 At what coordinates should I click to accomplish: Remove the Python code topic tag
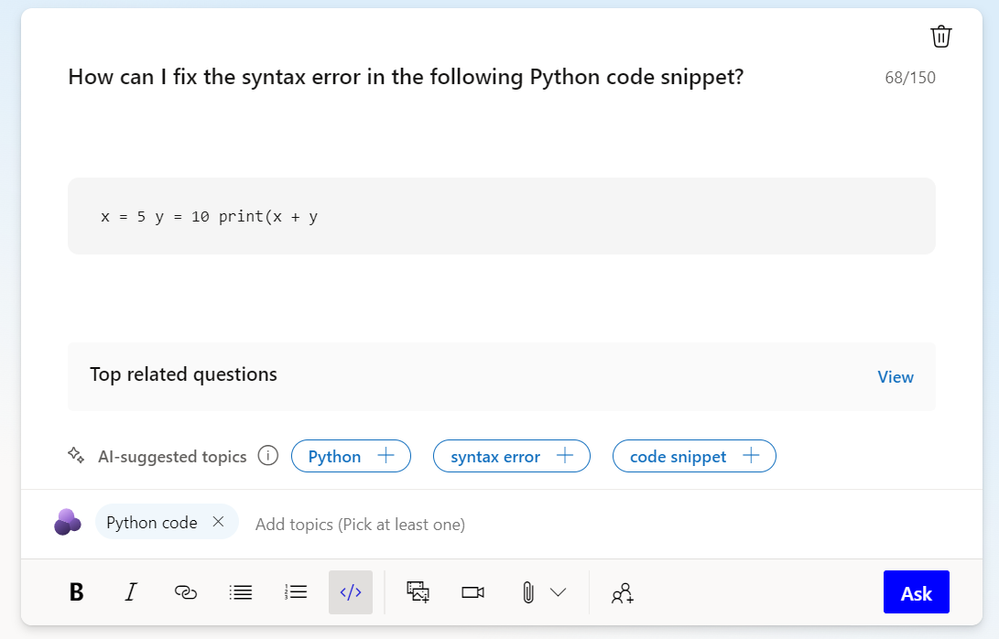[x=218, y=522]
